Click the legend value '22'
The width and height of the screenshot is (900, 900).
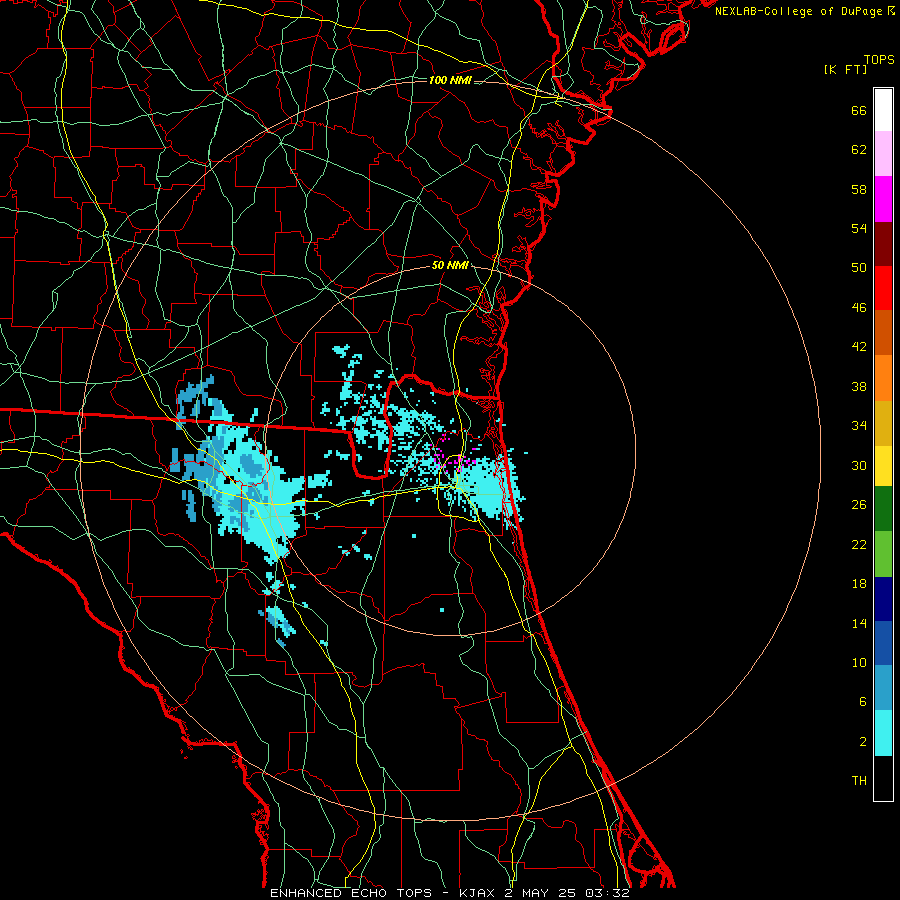point(859,545)
